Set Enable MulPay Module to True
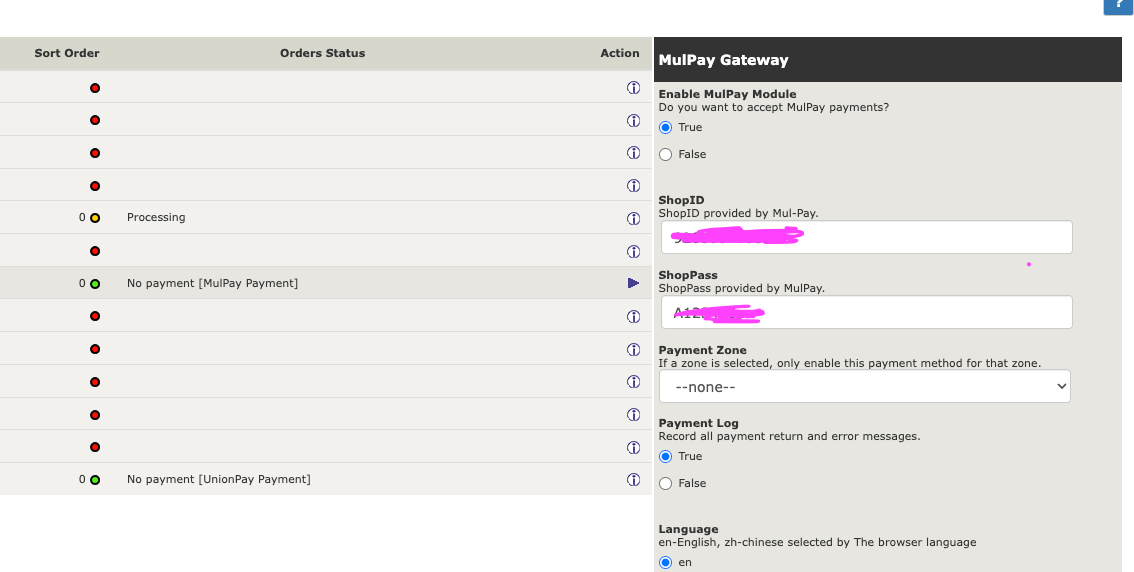 tap(665, 127)
